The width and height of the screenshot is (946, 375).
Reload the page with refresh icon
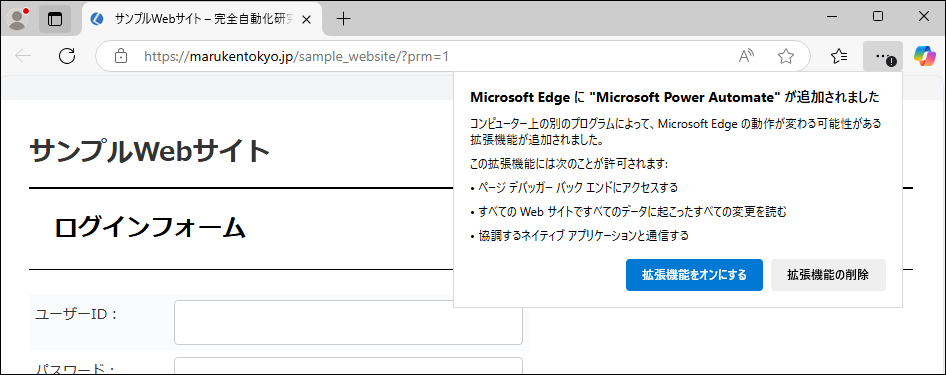point(67,56)
